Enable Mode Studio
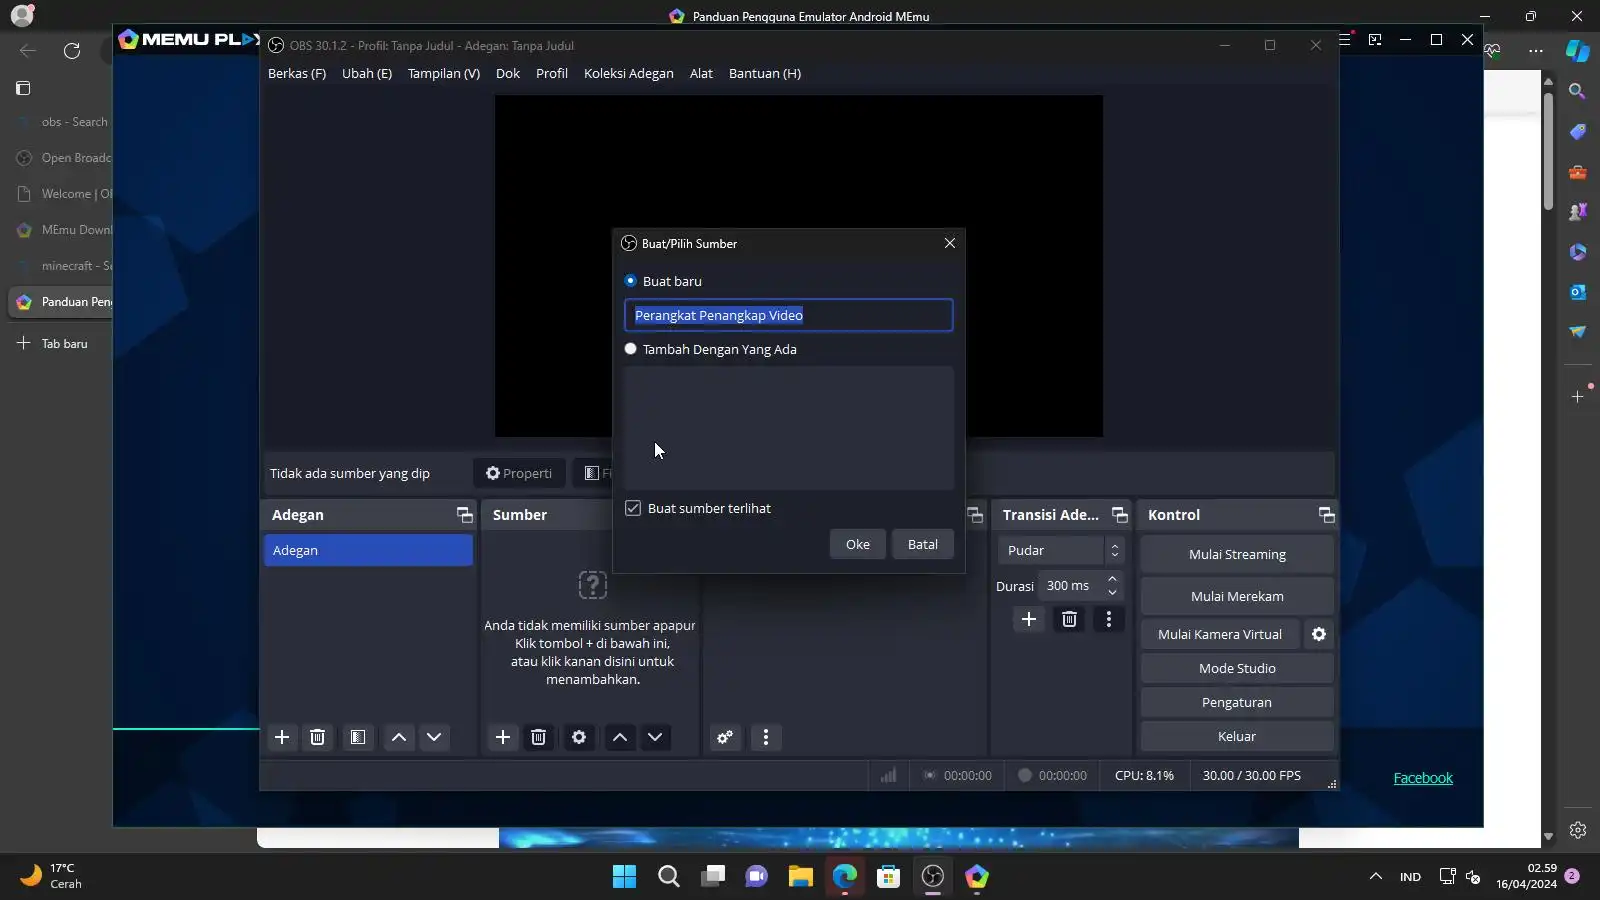 1237,668
